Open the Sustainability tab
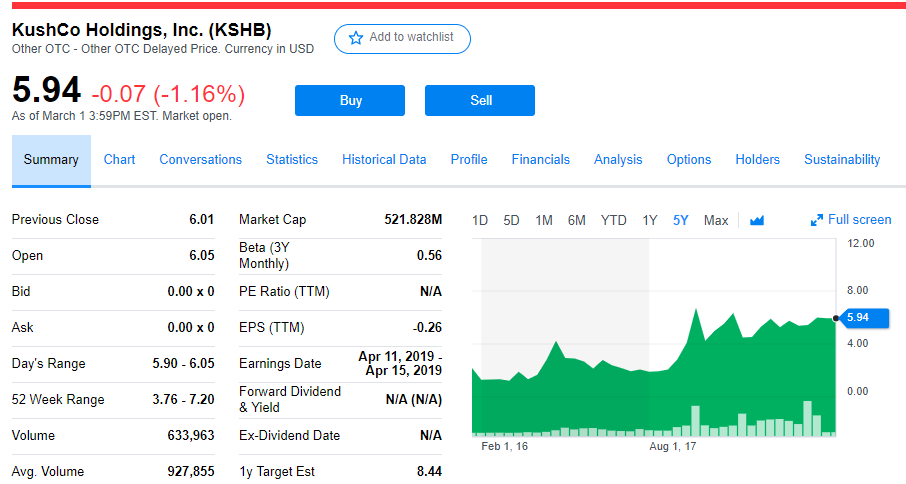 tap(842, 160)
